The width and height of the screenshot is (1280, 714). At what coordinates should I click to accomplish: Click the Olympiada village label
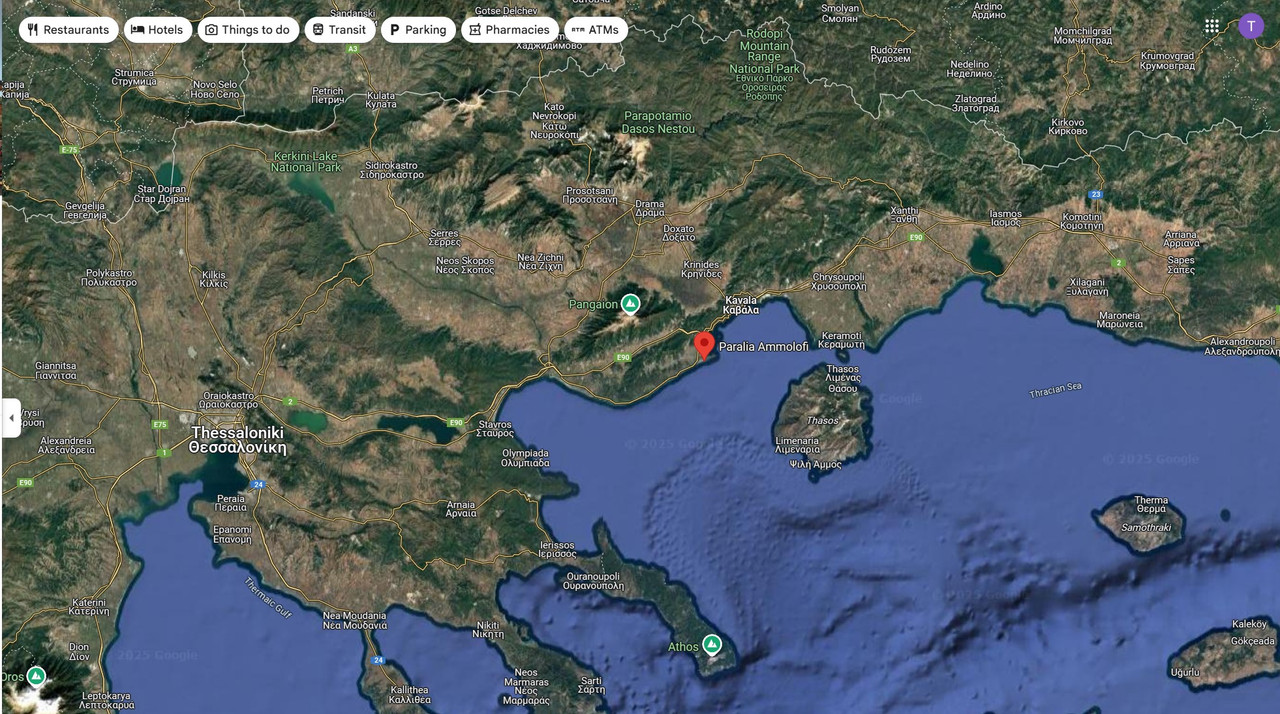click(525, 458)
